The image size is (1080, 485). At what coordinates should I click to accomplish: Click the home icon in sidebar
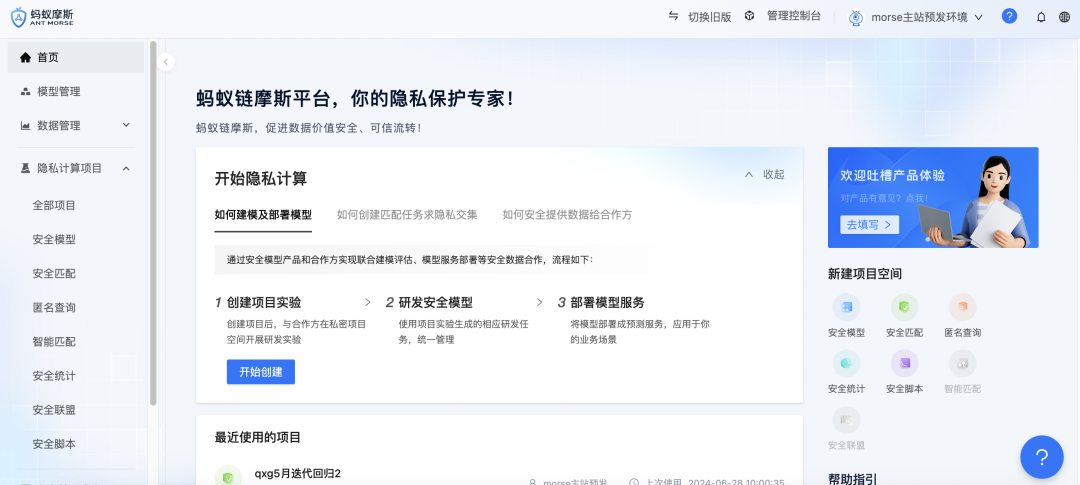click(25, 57)
